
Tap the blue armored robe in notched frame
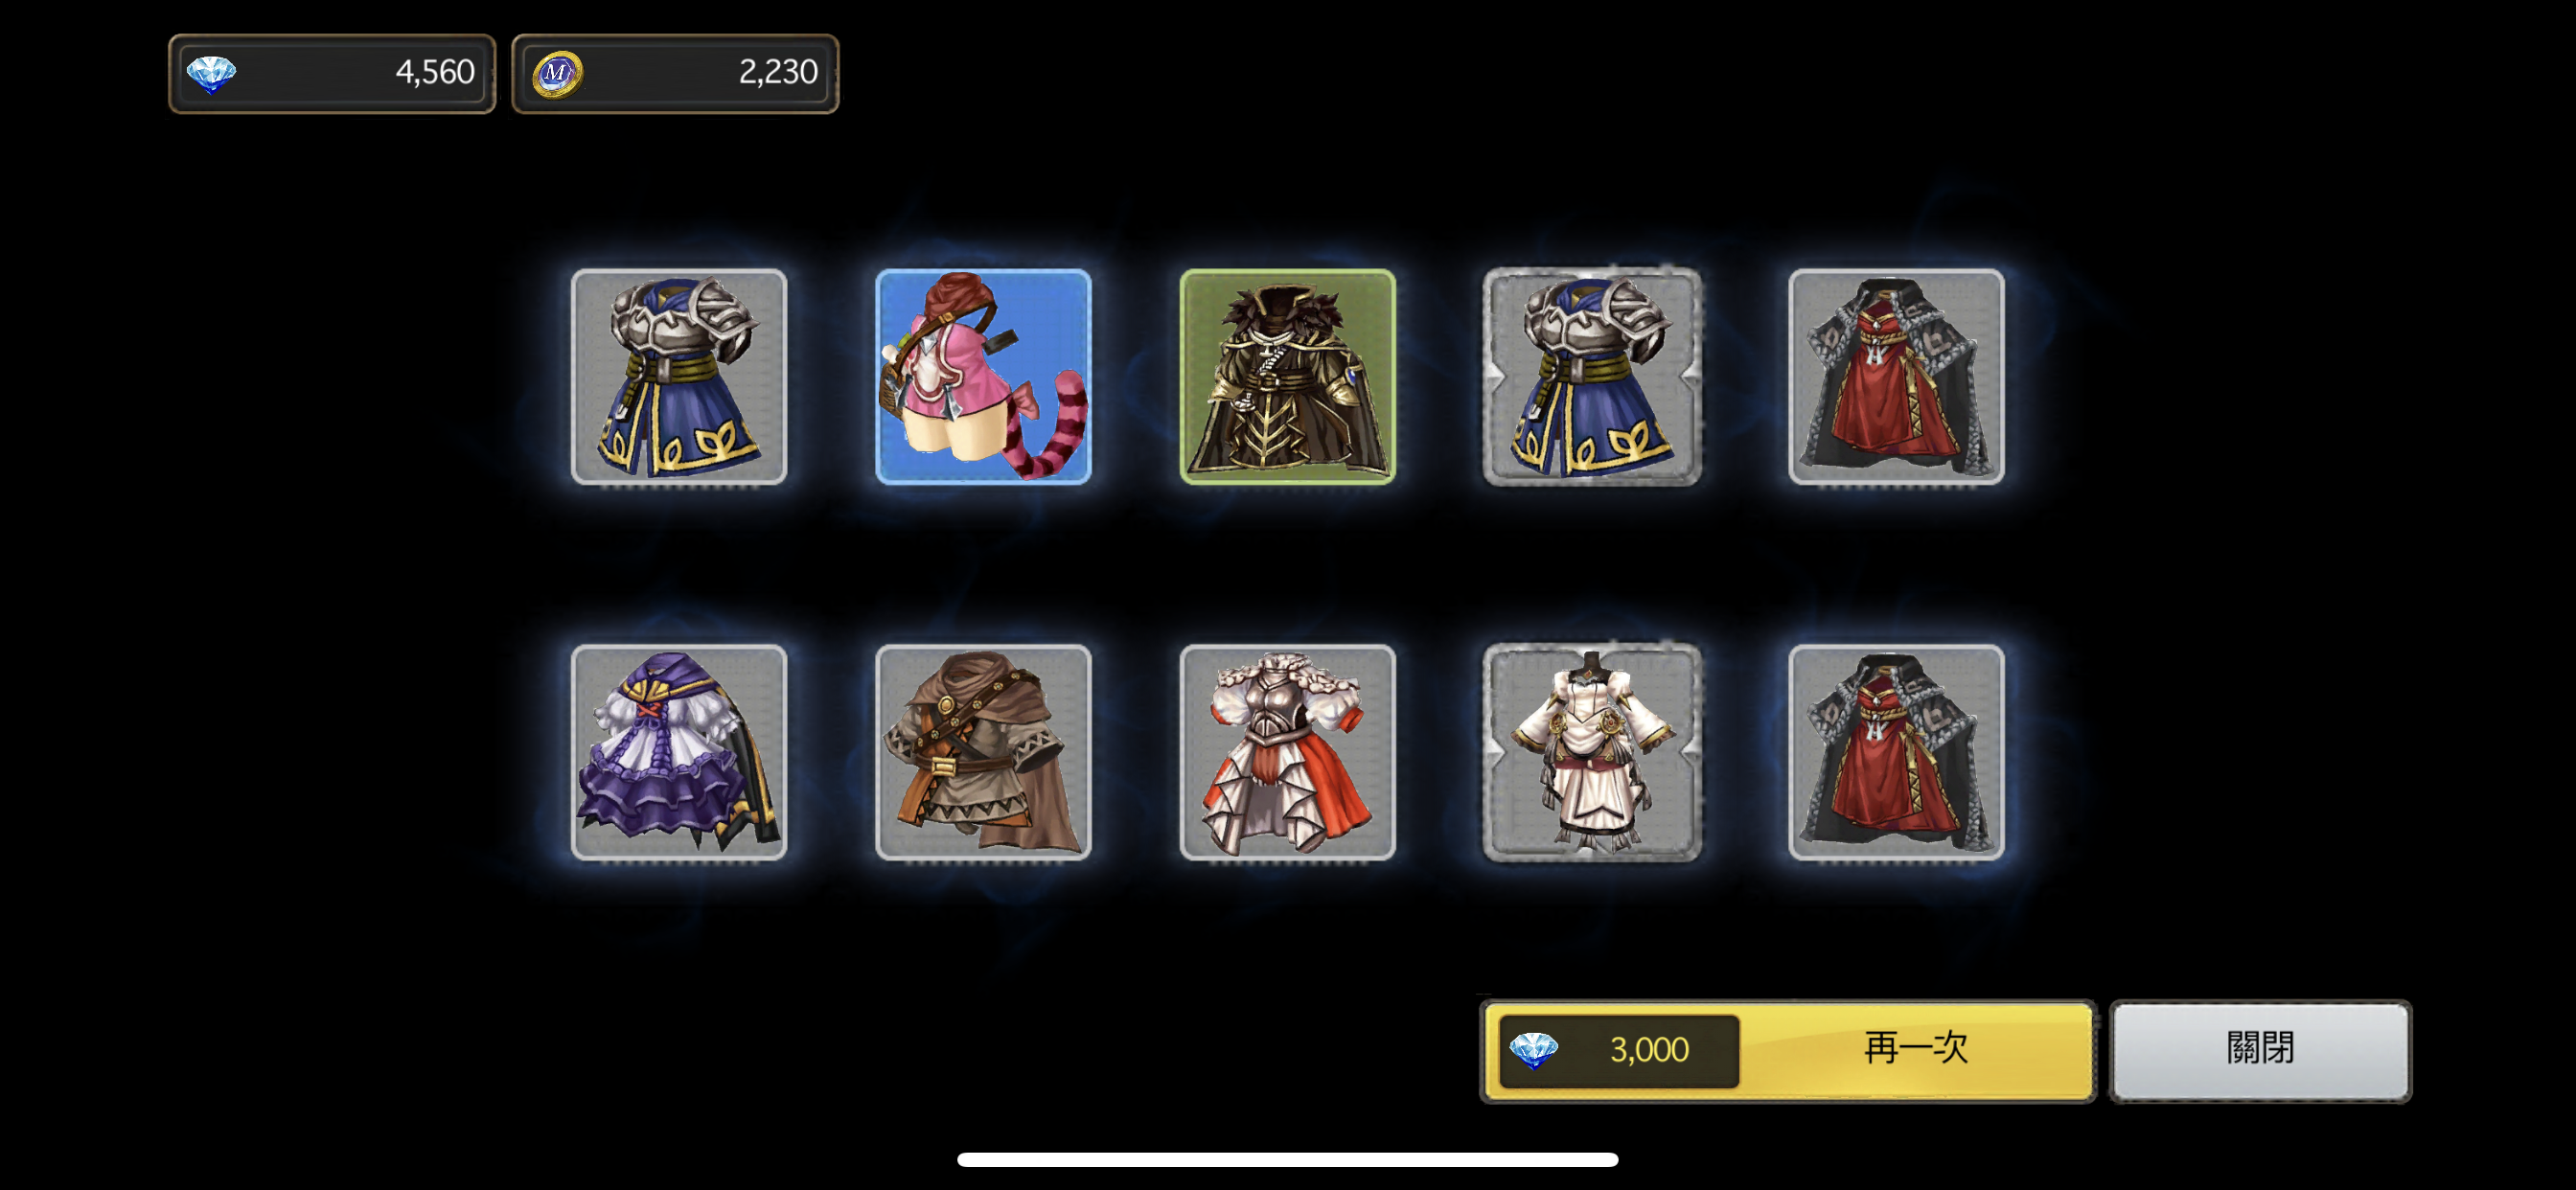1592,376
